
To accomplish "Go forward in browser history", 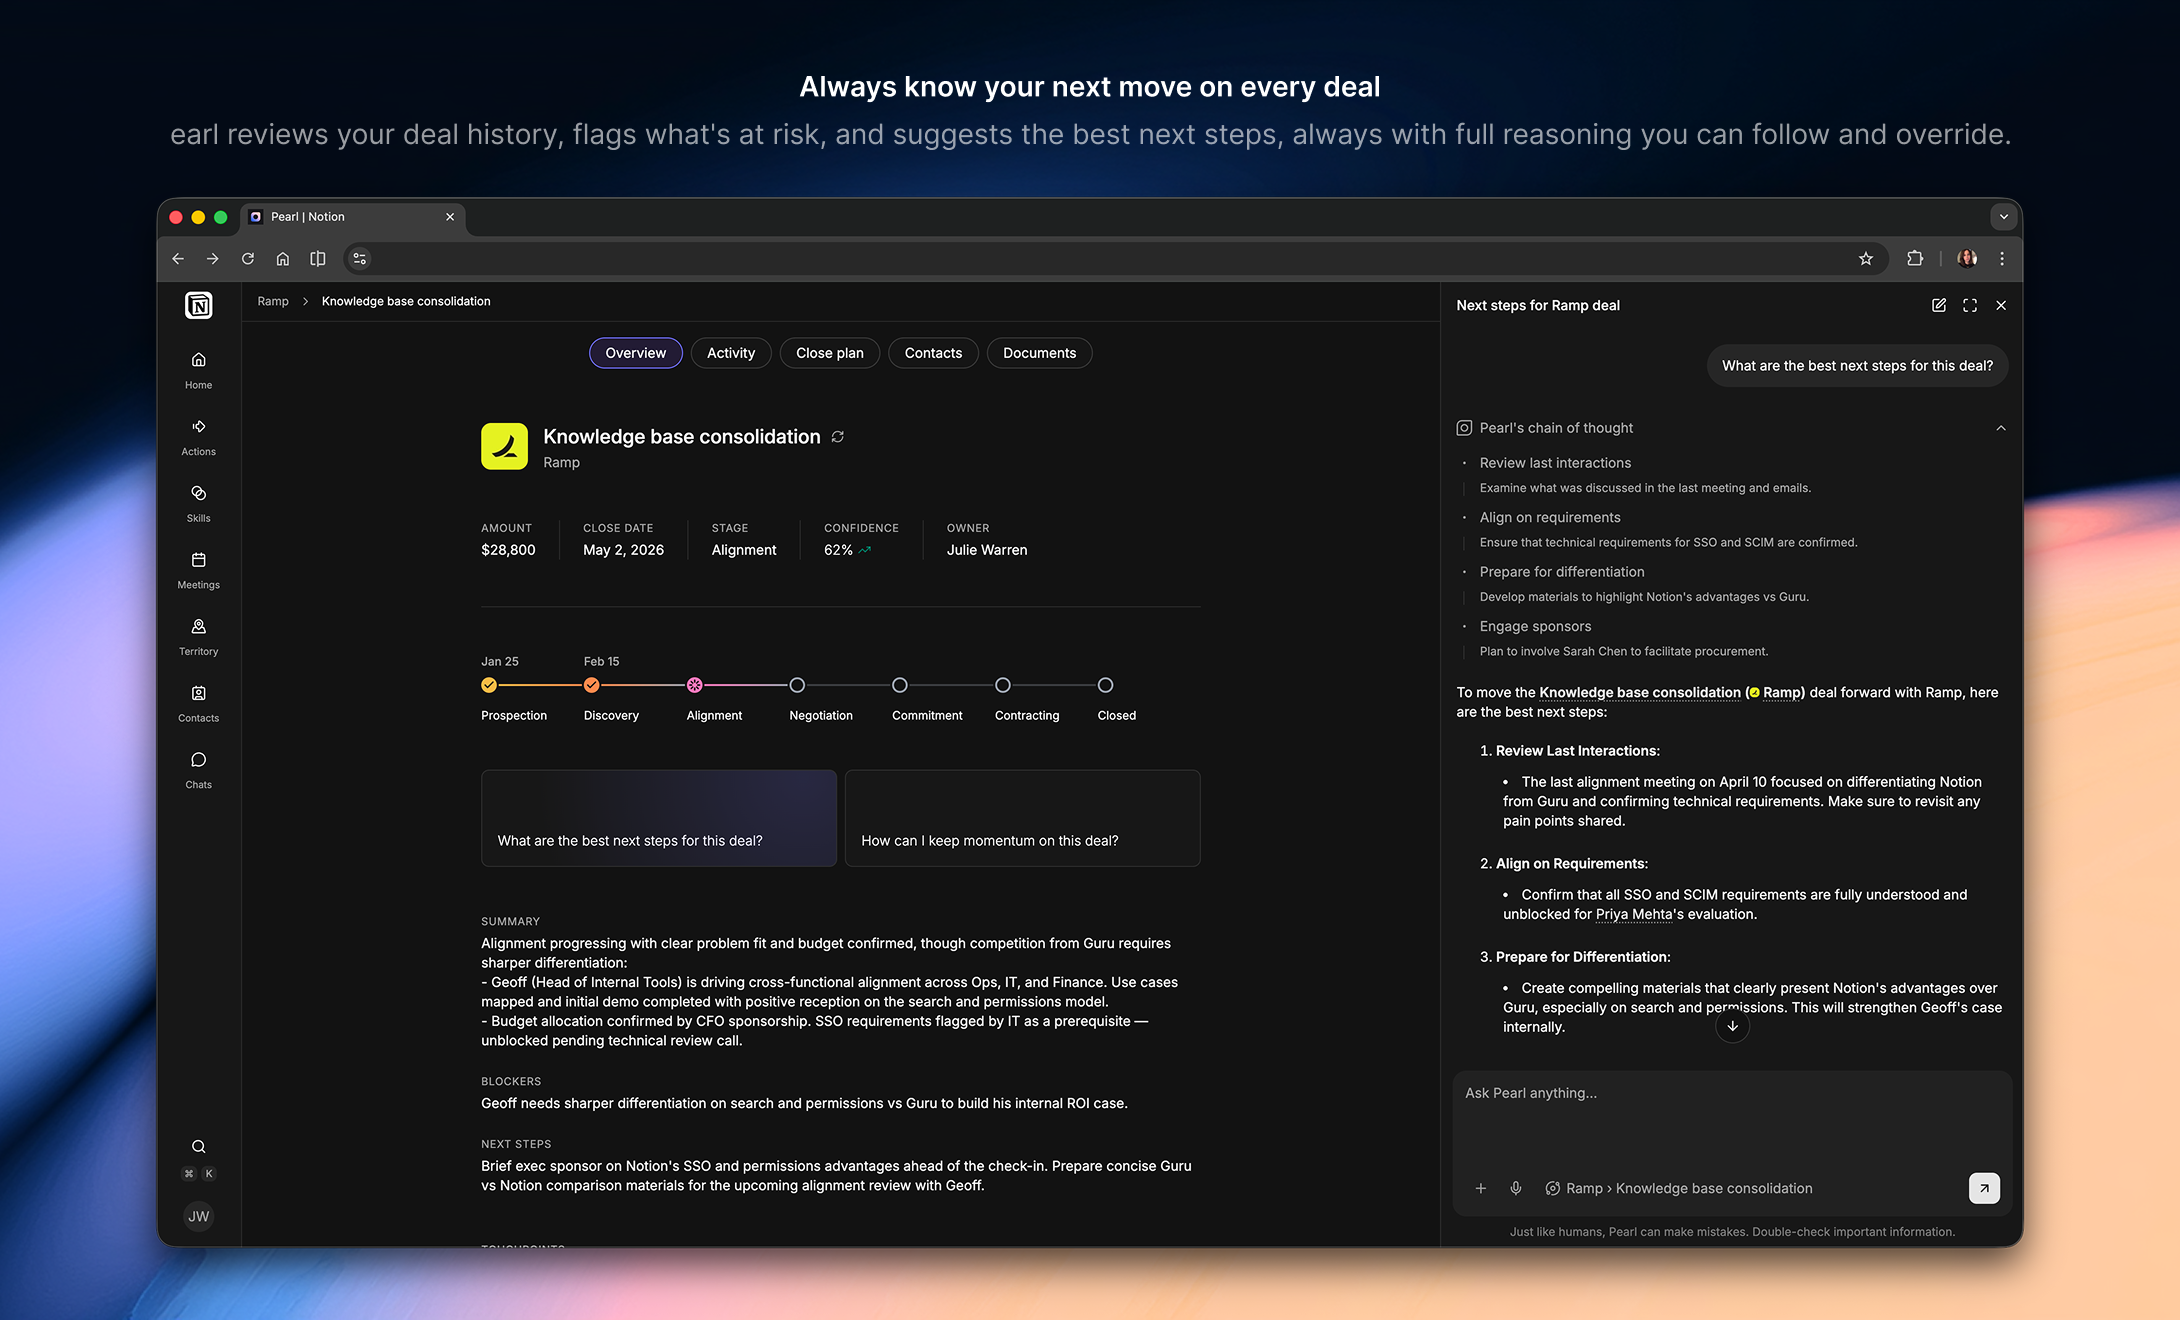I will [x=212, y=259].
